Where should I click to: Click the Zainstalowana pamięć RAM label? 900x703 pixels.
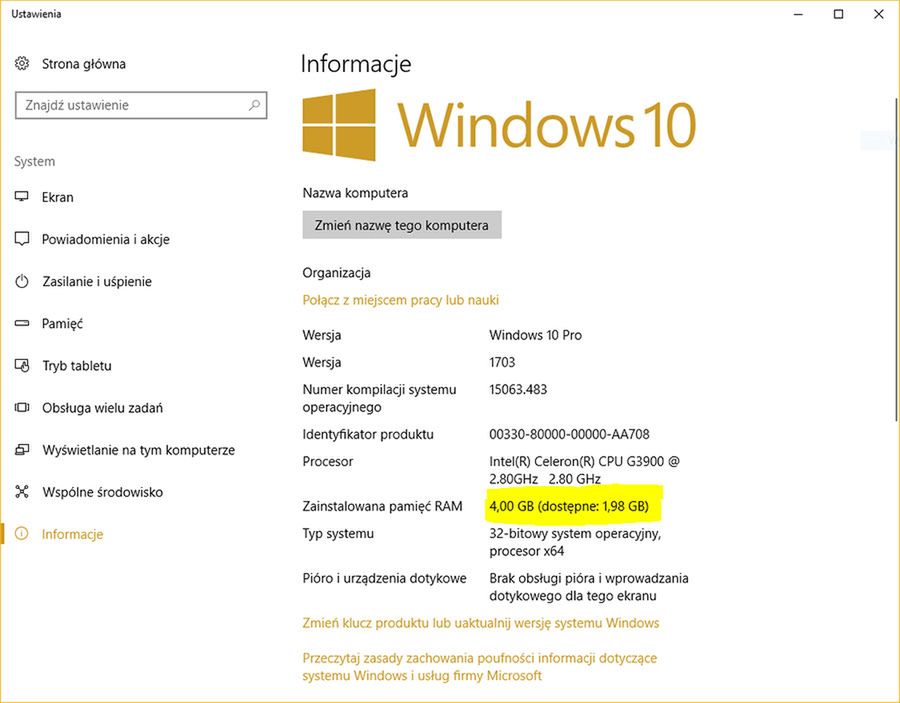[x=382, y=506]
